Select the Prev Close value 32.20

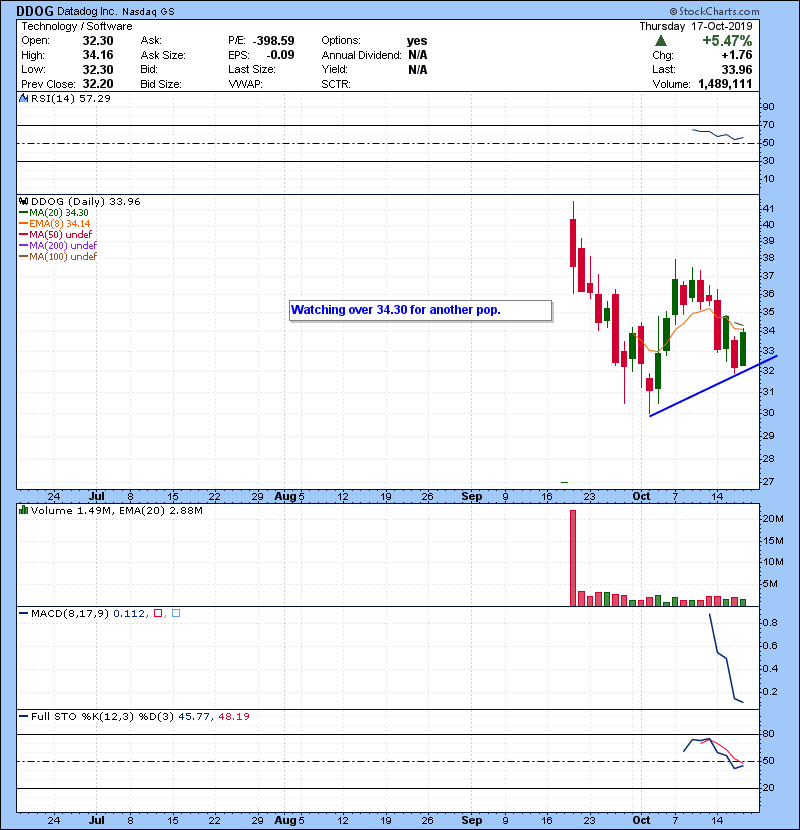98,84
